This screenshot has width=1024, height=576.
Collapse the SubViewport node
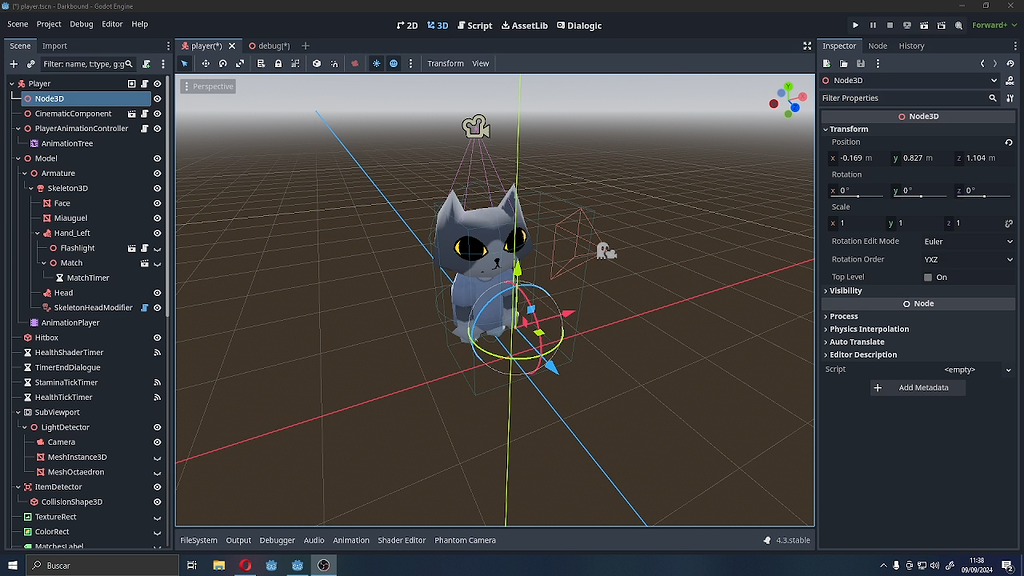click(18, 412)
